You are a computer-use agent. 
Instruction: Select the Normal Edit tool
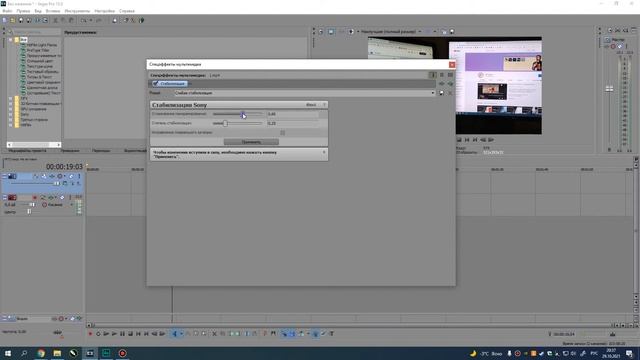175,334
